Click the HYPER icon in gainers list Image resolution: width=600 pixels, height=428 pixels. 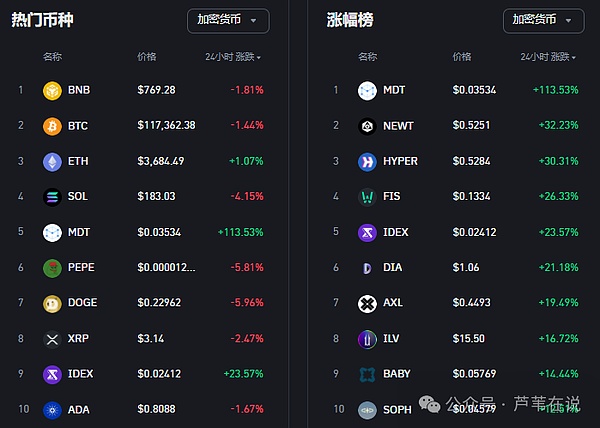pos(367,162)
